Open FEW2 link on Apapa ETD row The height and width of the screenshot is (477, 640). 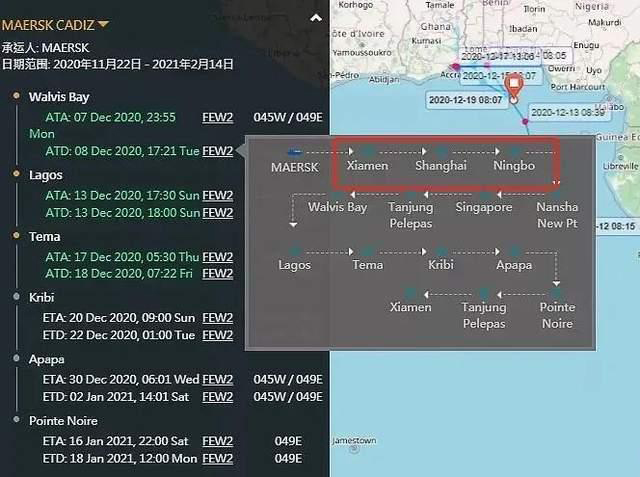(x=218, y=397)
